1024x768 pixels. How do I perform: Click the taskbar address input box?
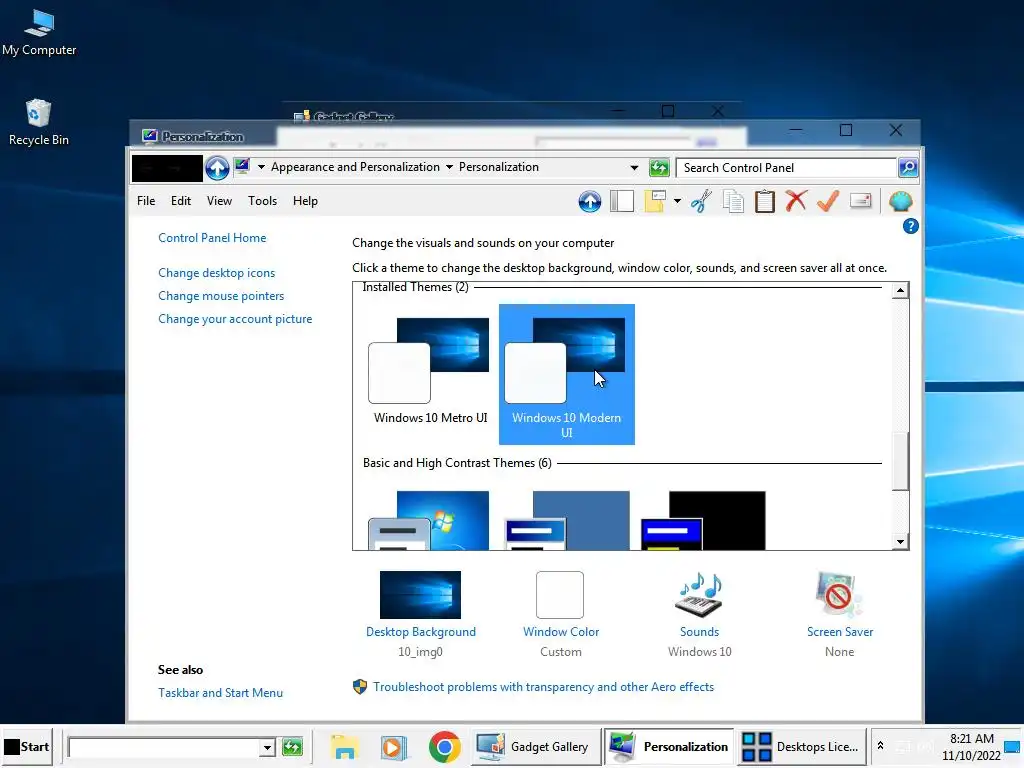[163, 747]
